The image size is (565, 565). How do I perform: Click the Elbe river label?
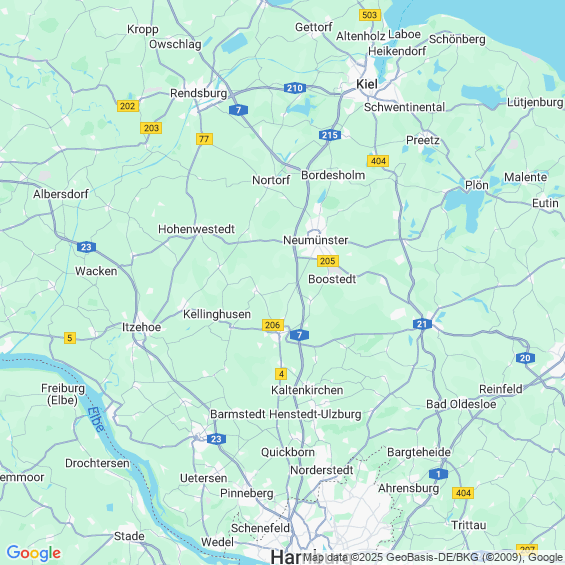[97, 419]
